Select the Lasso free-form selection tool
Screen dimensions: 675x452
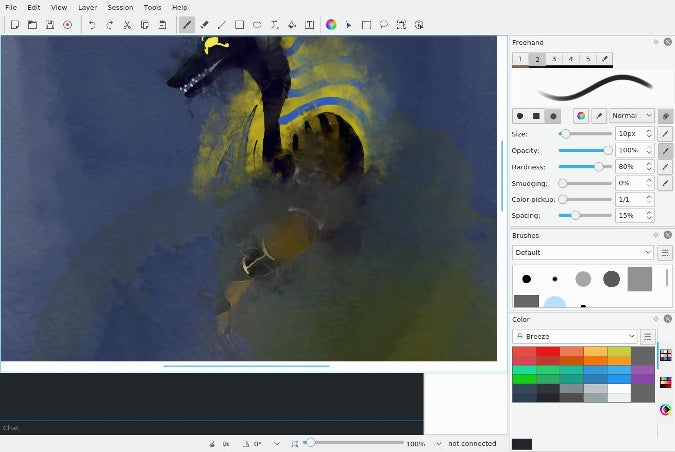click(x=384, y=25)
